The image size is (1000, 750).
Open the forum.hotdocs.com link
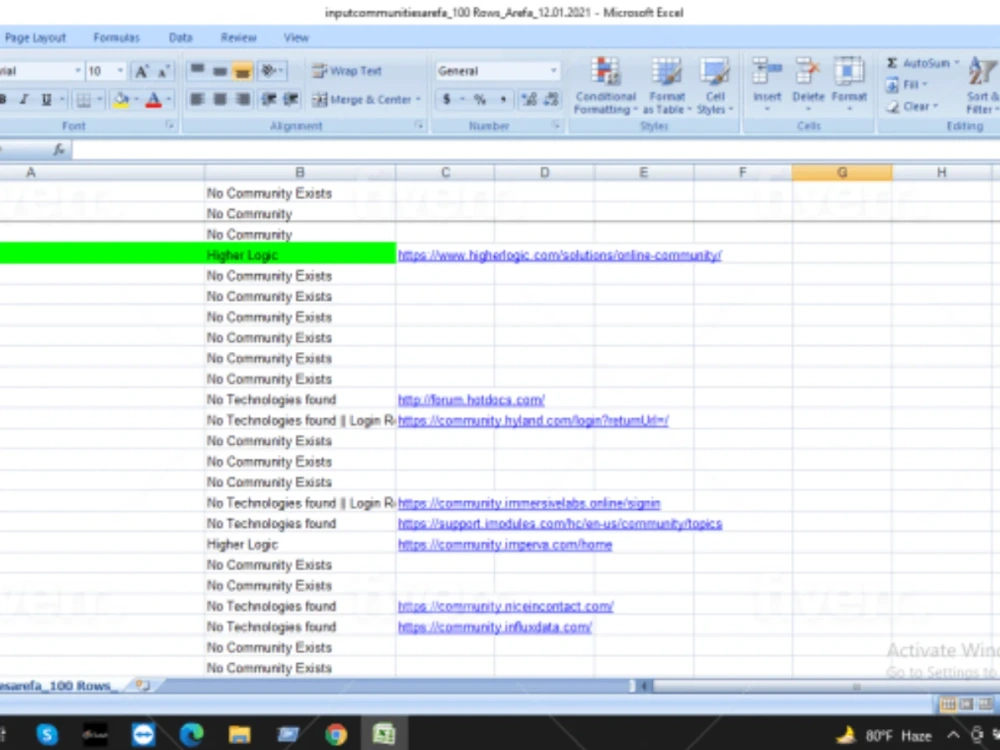point(470,399)
